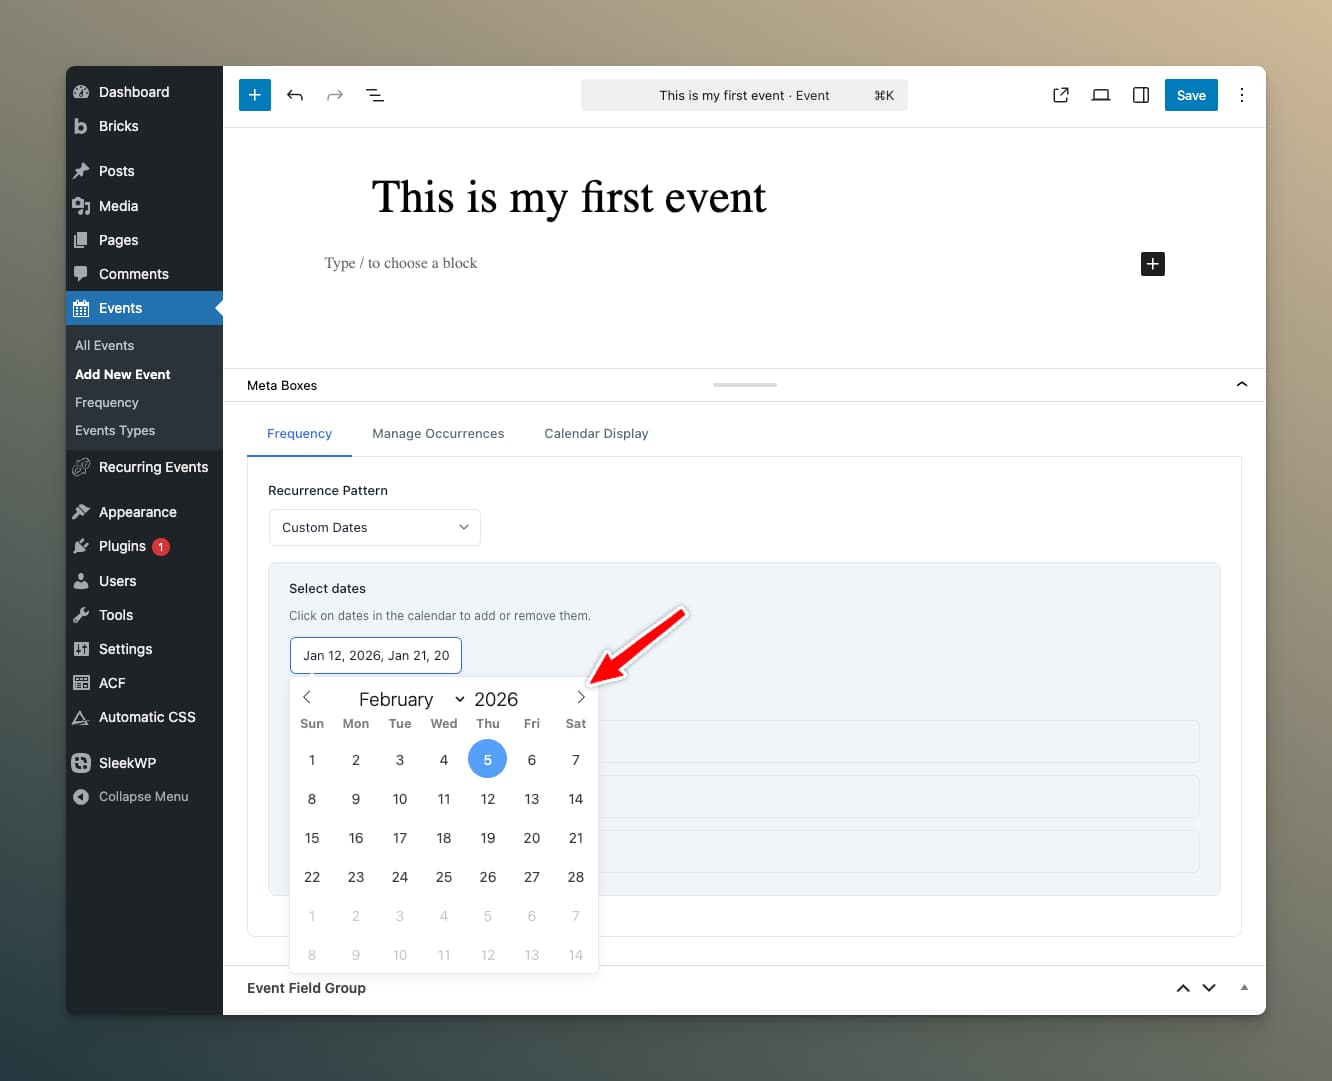This screenshot has width=1332, height=1081.
Task: Toggle Event Field Group panel triangle
Action: click(1244, 988)
